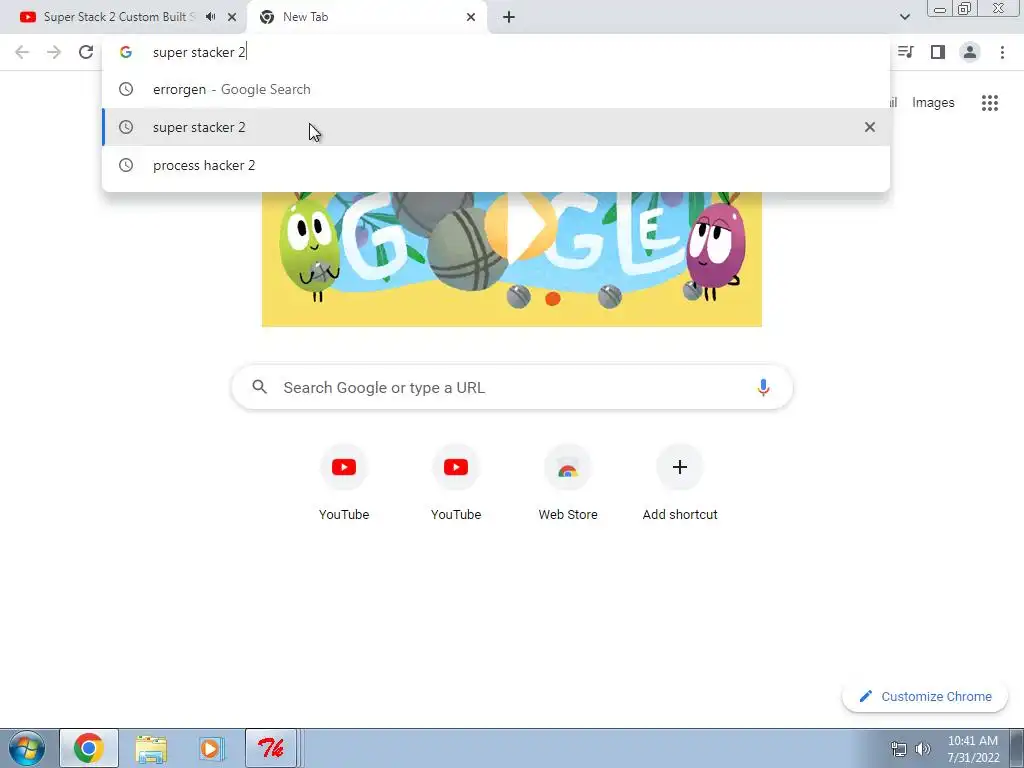Open the second YouTube shortcut
1024x768 pixels.
[x=456, y=483]
